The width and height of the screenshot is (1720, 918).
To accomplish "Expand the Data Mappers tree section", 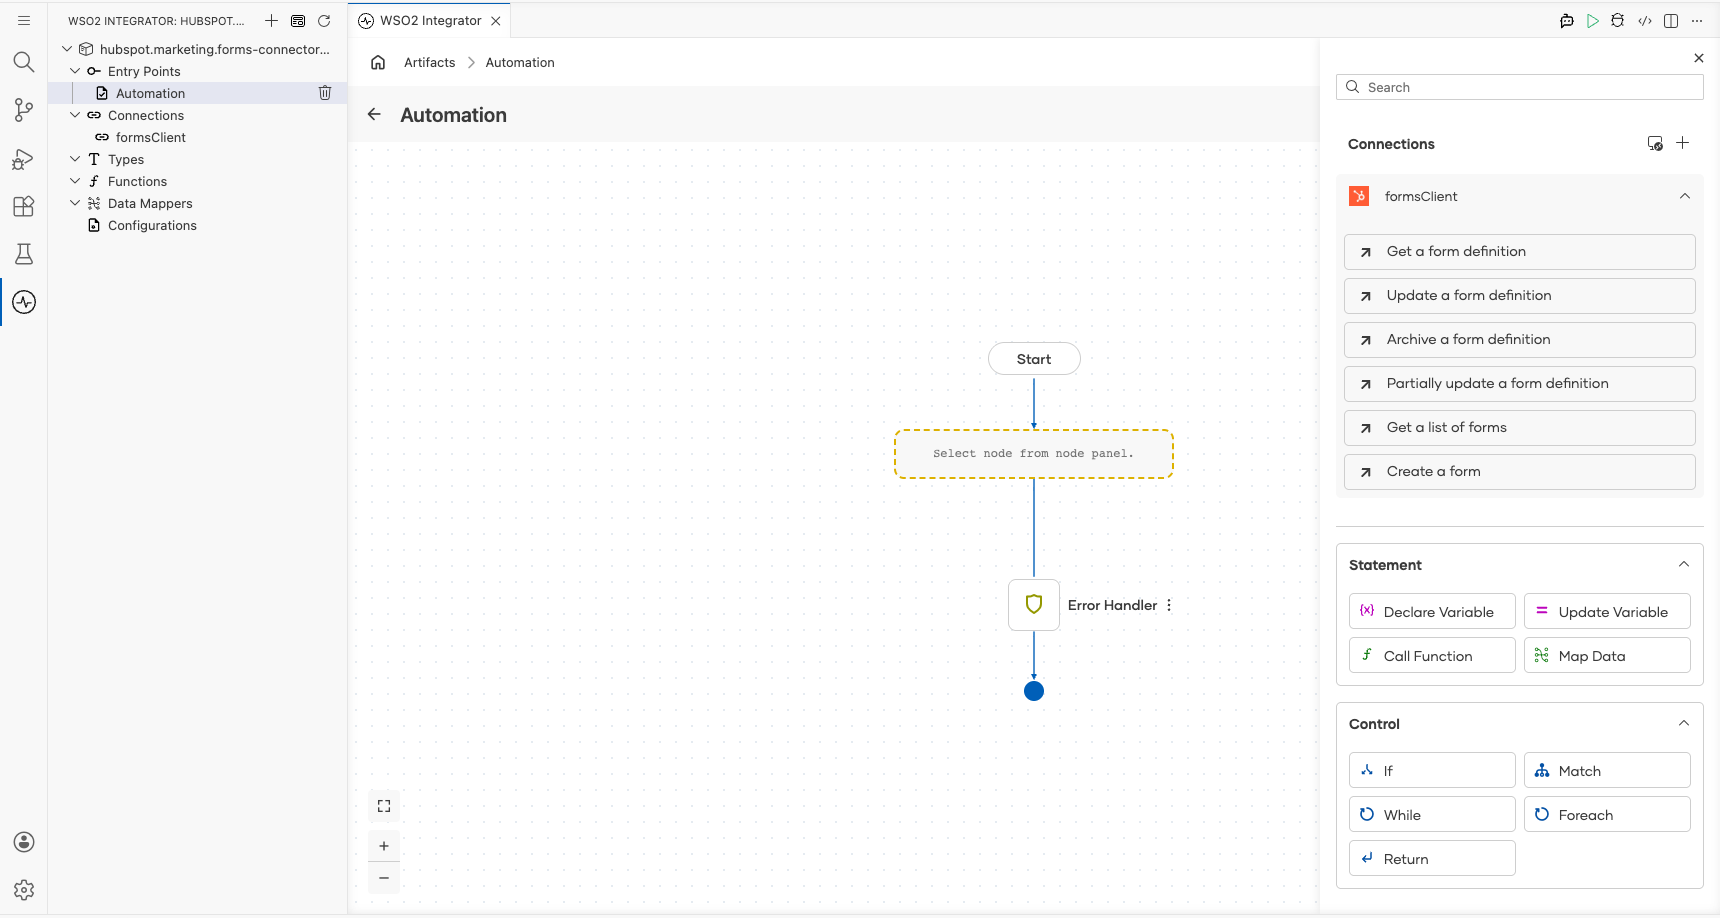I will 75,203.
